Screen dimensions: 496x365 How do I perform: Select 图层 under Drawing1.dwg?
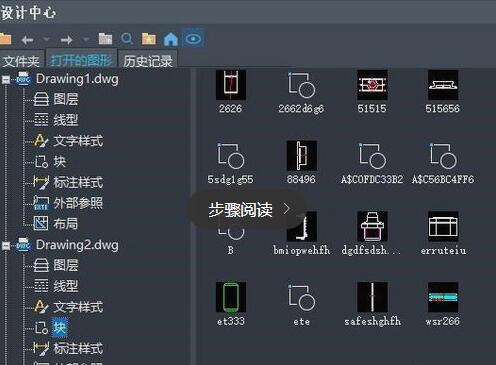66,99
